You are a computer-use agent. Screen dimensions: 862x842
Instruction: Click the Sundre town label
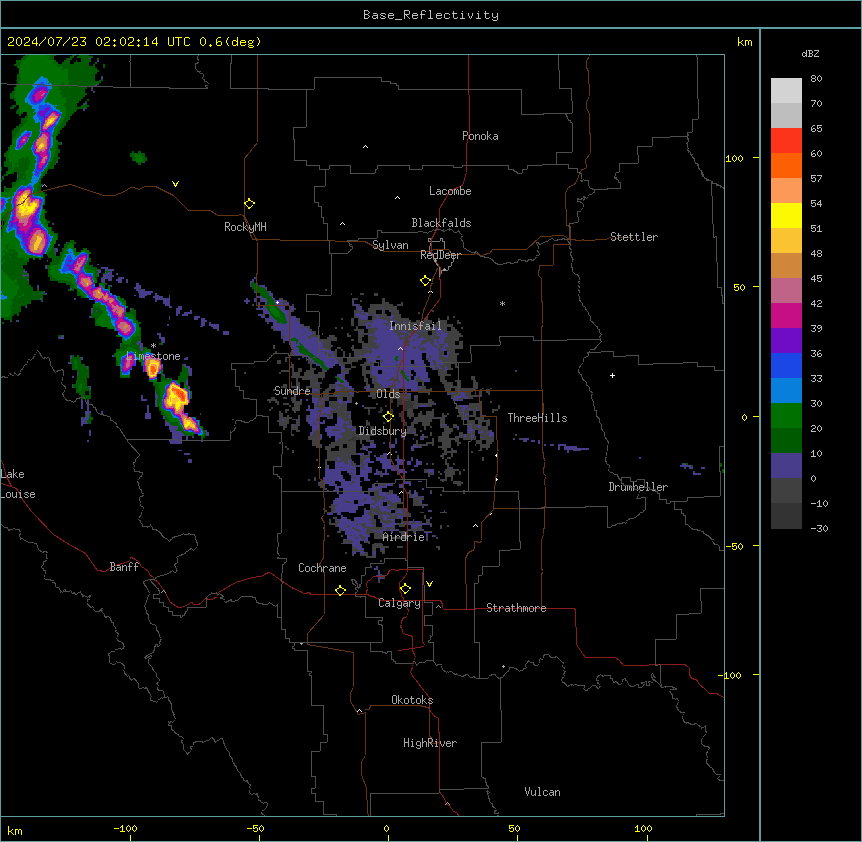tap(292, 391)
